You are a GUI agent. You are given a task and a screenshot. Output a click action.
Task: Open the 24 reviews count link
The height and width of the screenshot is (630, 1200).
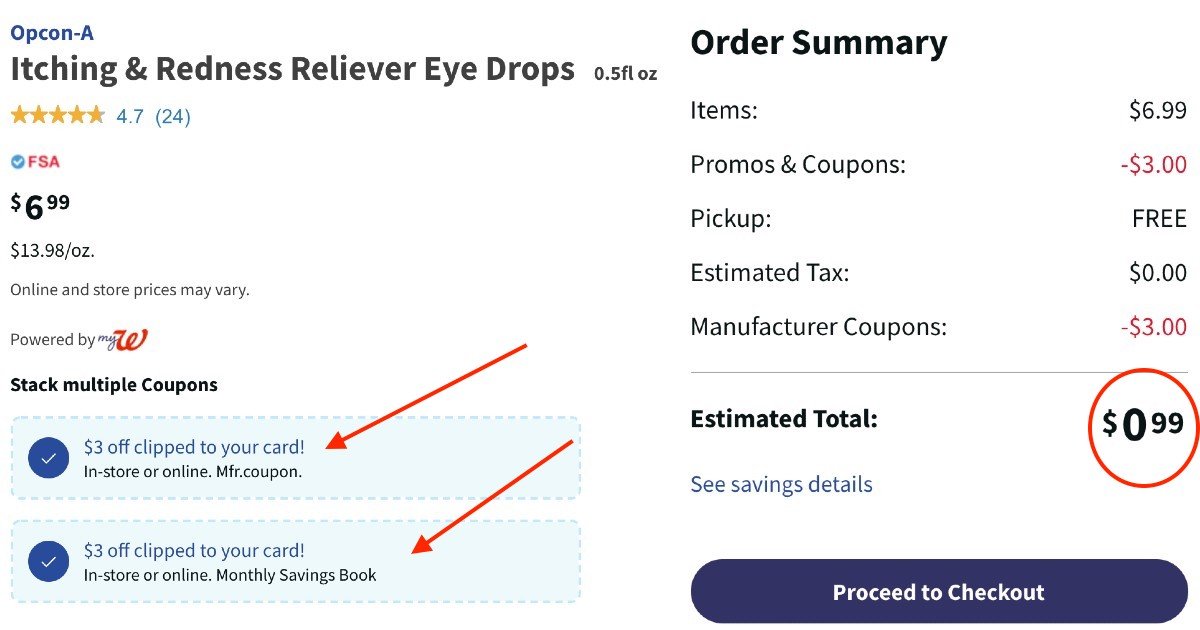point(172,117)
